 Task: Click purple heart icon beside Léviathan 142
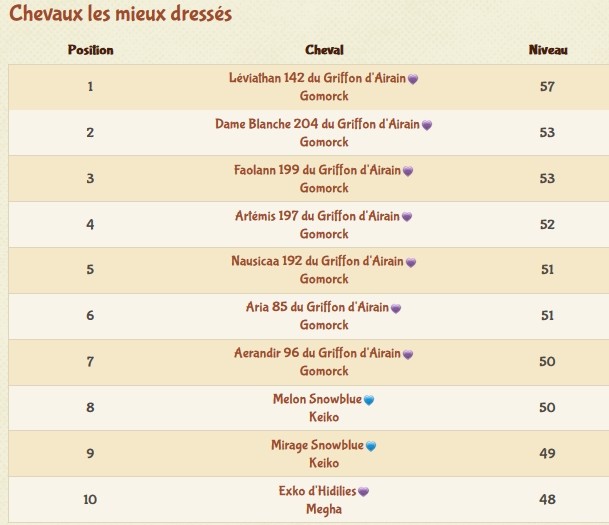413,79
